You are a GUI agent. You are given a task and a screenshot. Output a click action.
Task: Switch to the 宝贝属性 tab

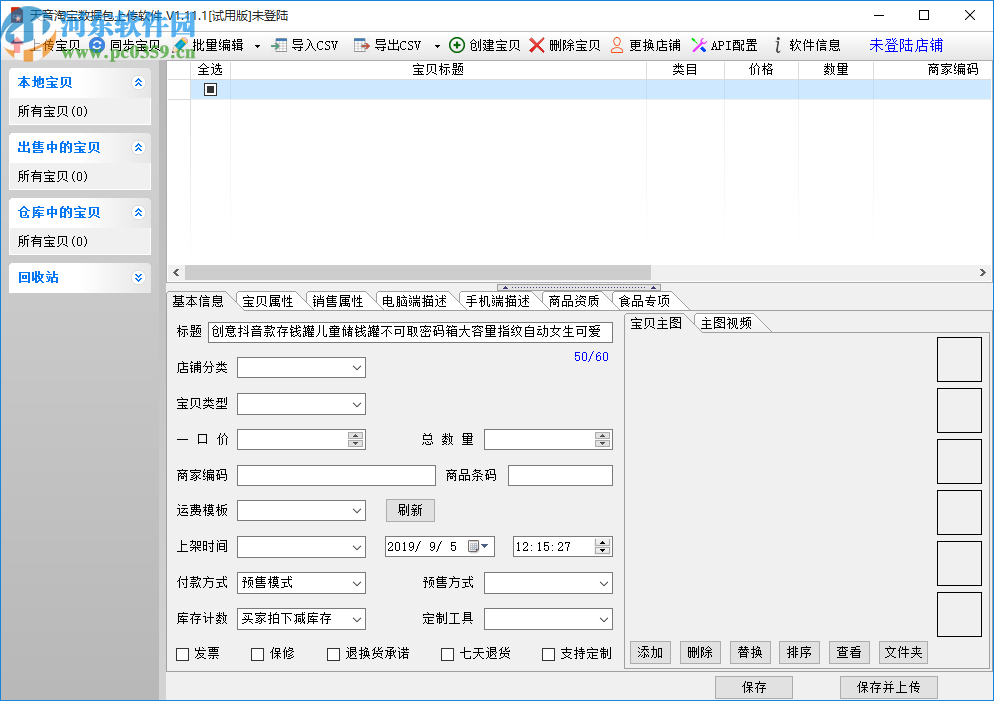pyautogui.click(x=268, y=301)
